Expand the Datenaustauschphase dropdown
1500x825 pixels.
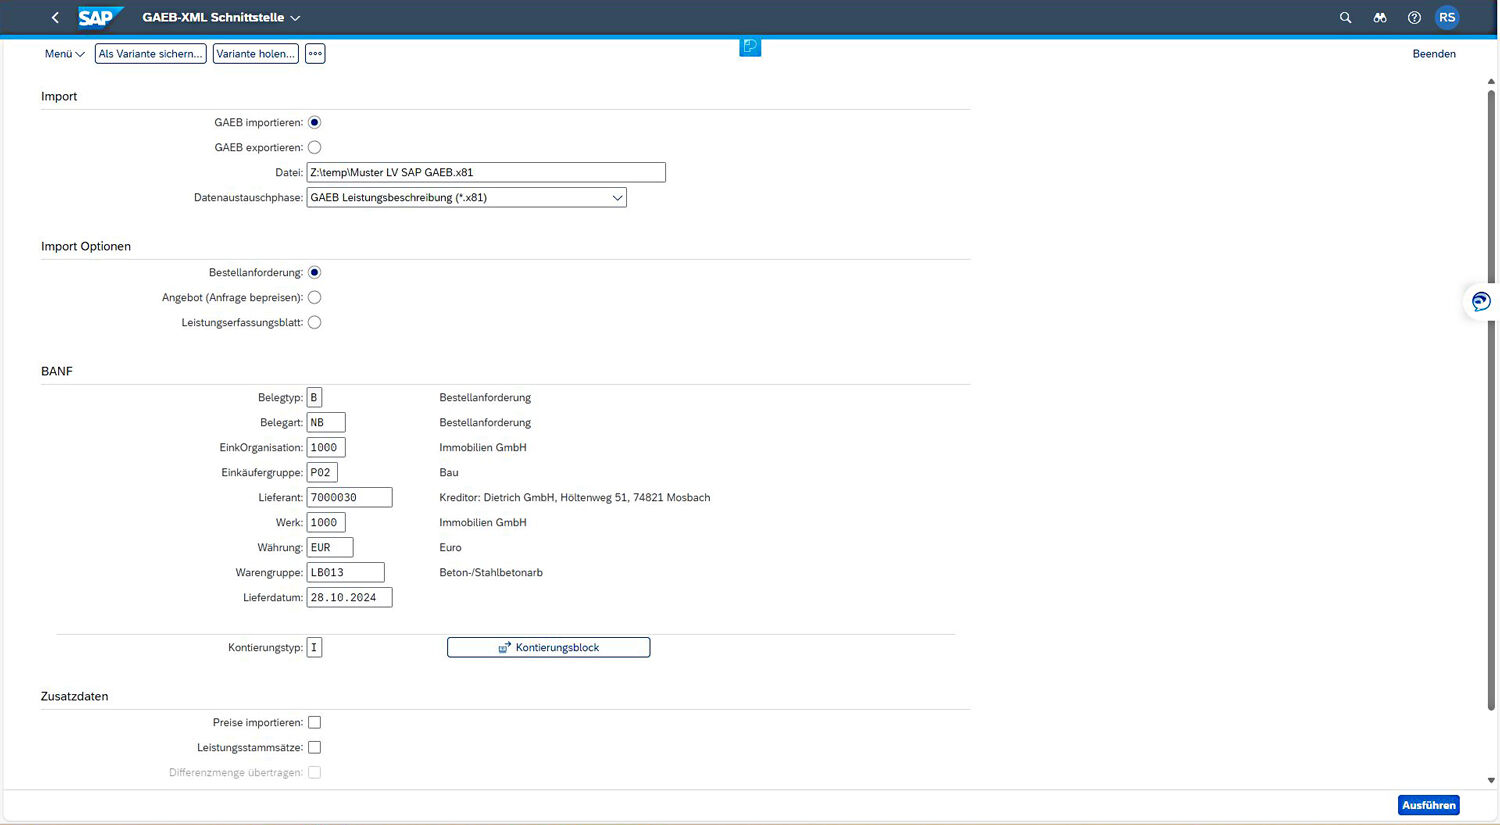tap(617, 198)
